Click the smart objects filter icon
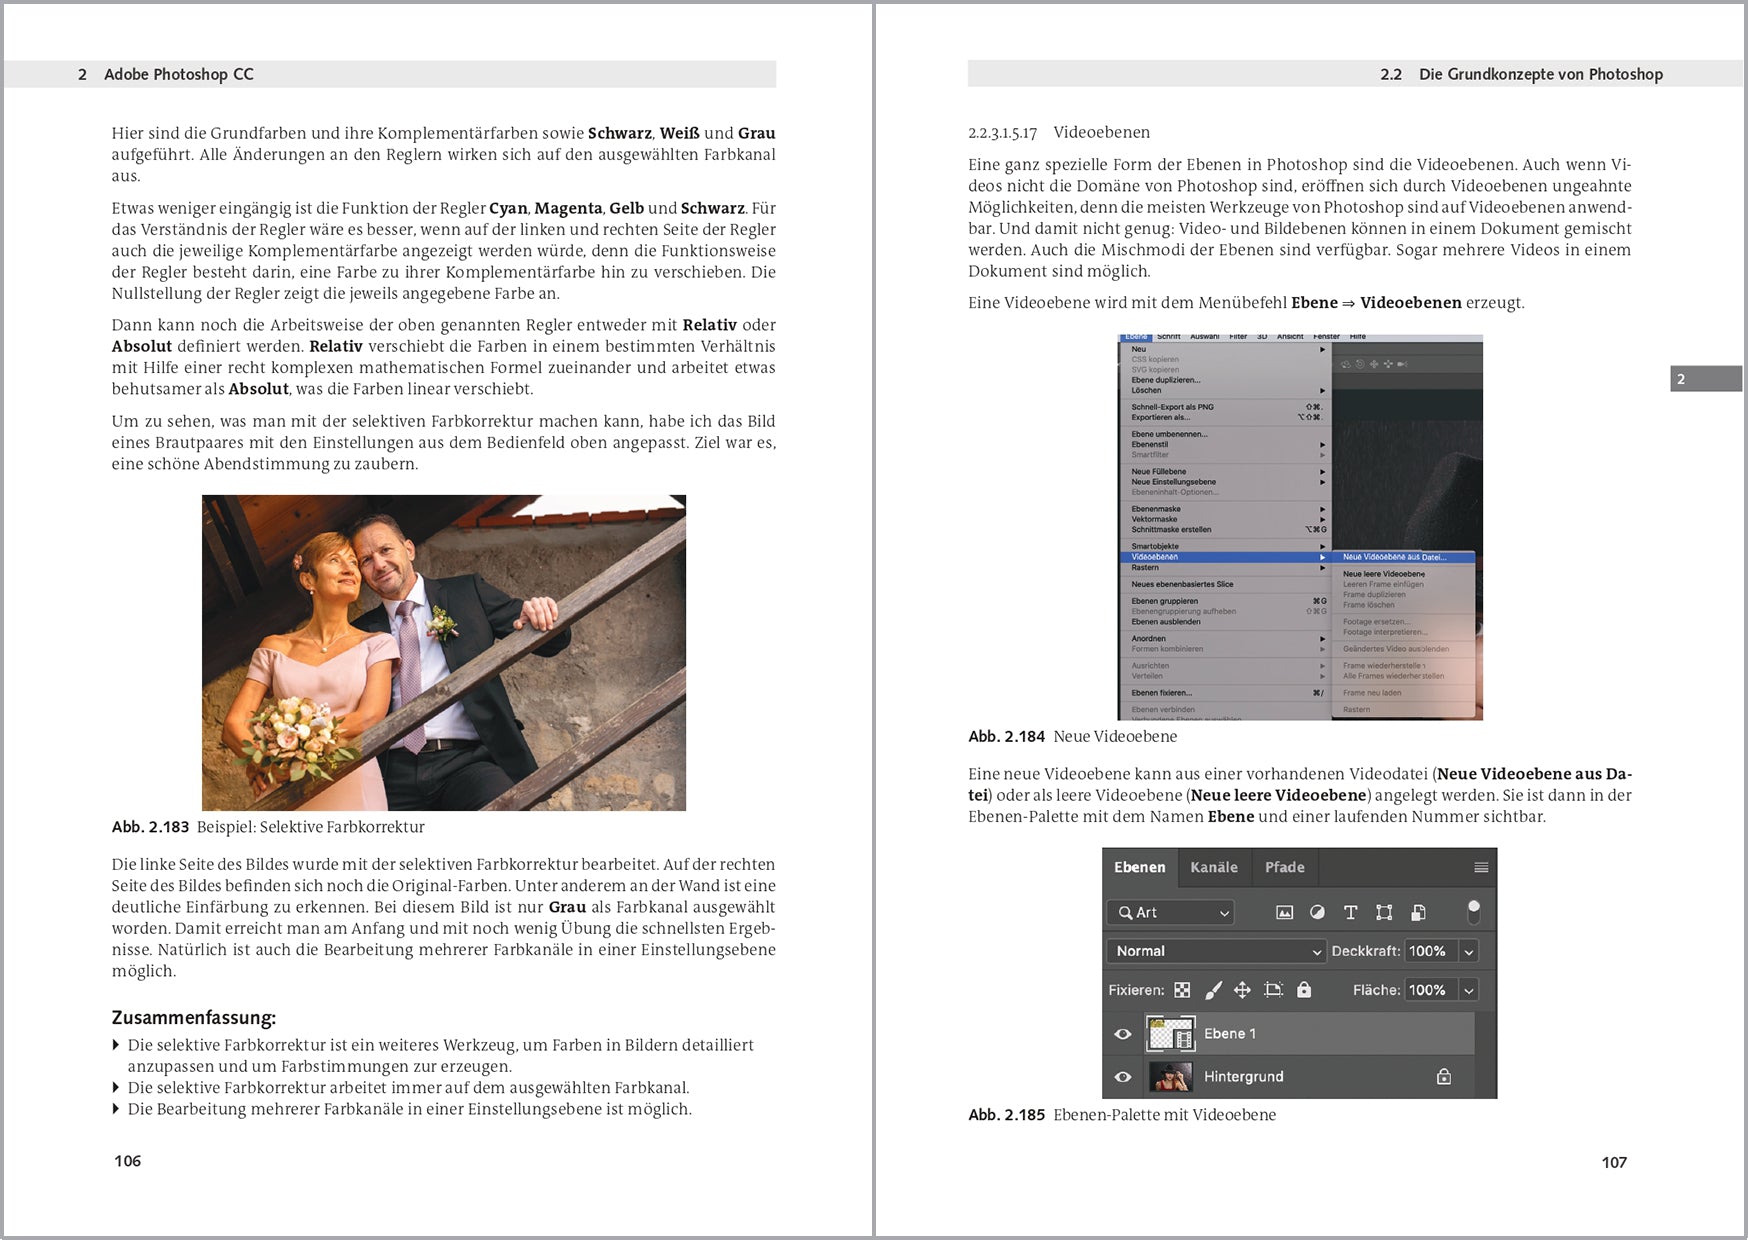The image size is (1748, 1240). pos(1419,913)
